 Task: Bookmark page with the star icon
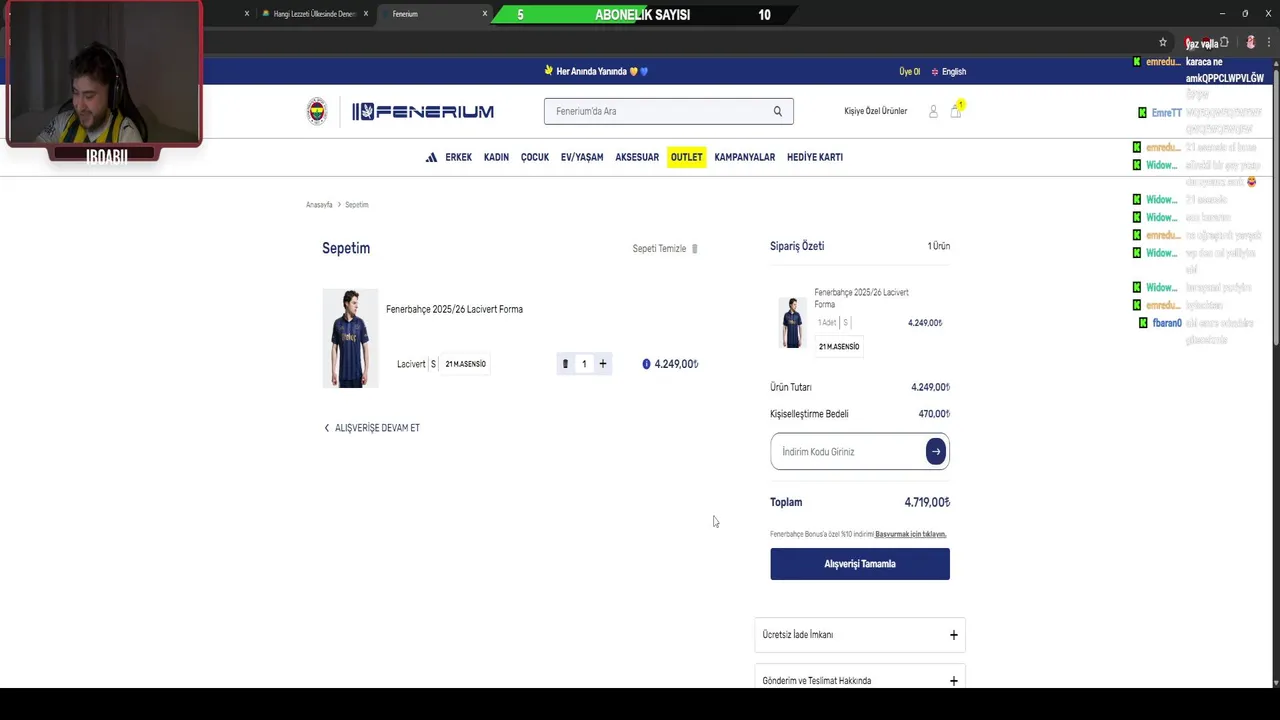(1163, 43)
